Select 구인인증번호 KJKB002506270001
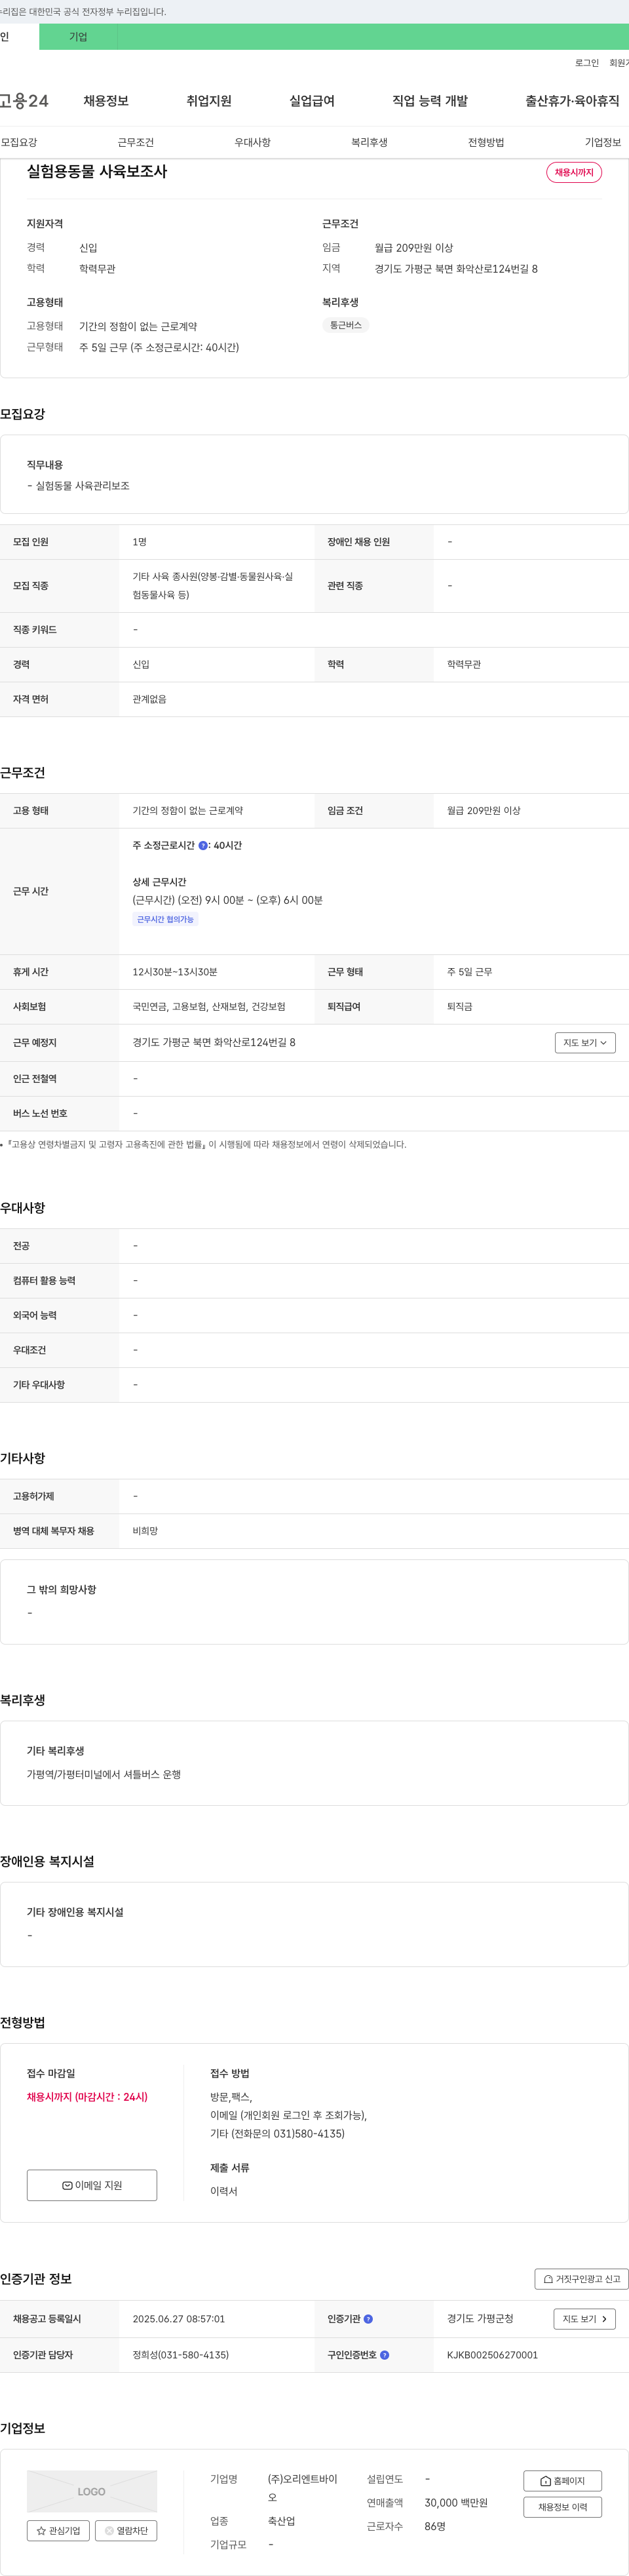The image size is (629, 2576). coord(492,2355)
